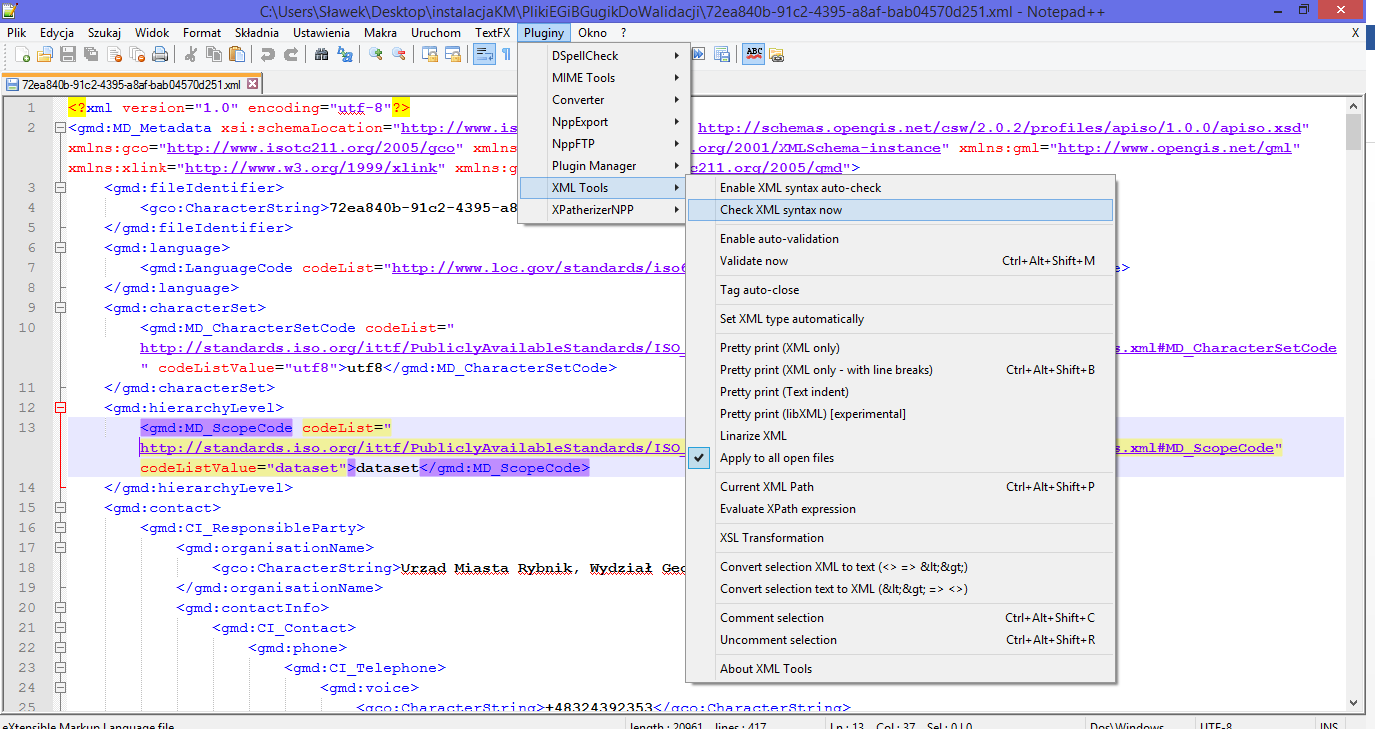Collapse gmd:characterSet fold on line 9
1375x729 pixels.
60,308
